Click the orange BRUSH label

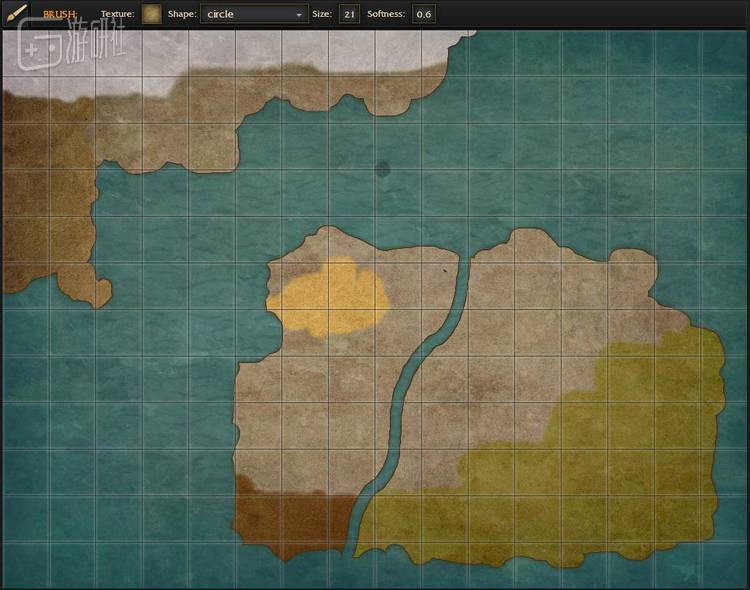pos(60,15)
